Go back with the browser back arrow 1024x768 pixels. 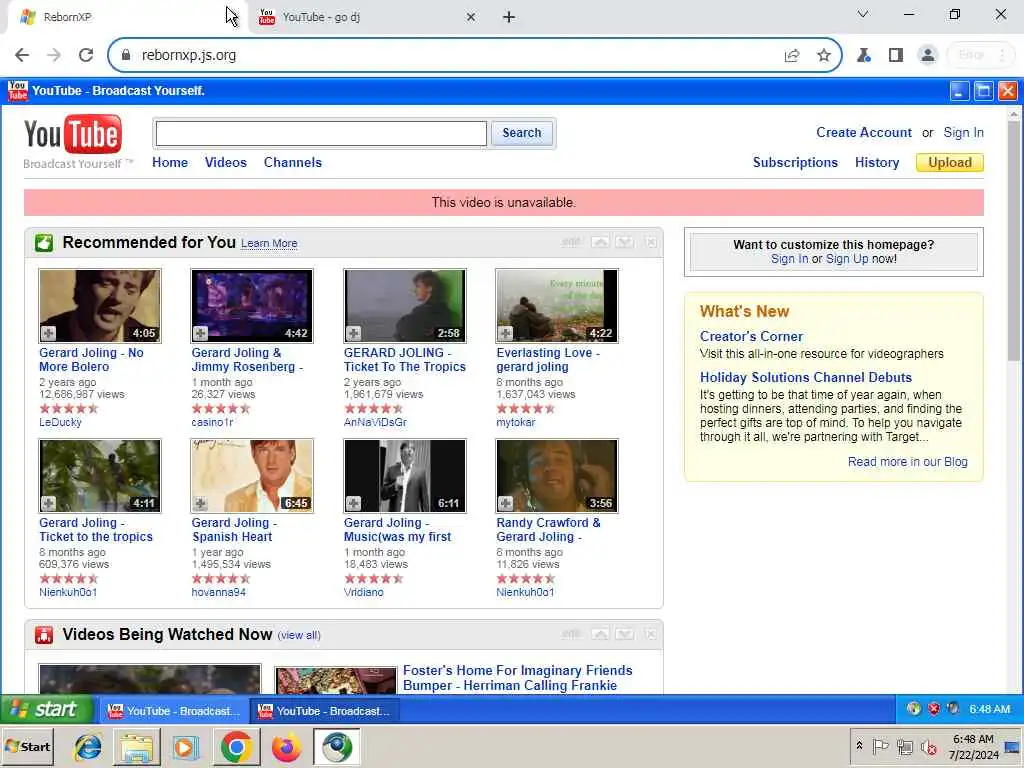[x=22, y=55]
